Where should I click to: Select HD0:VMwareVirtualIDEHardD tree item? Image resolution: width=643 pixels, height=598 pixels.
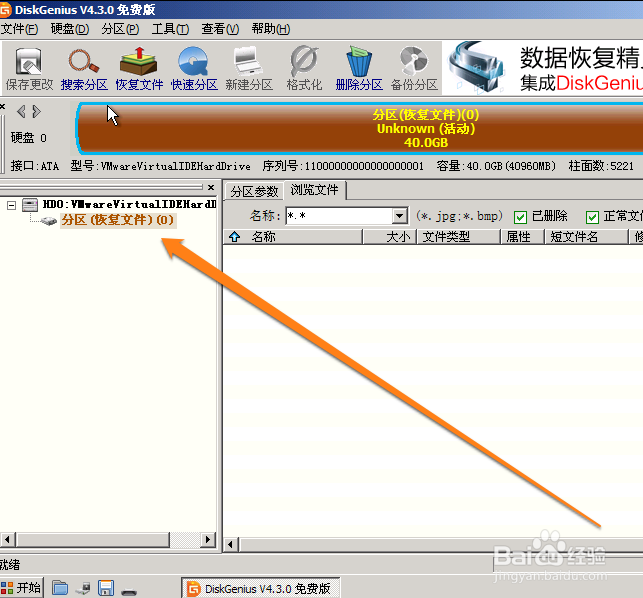point(129,204)
